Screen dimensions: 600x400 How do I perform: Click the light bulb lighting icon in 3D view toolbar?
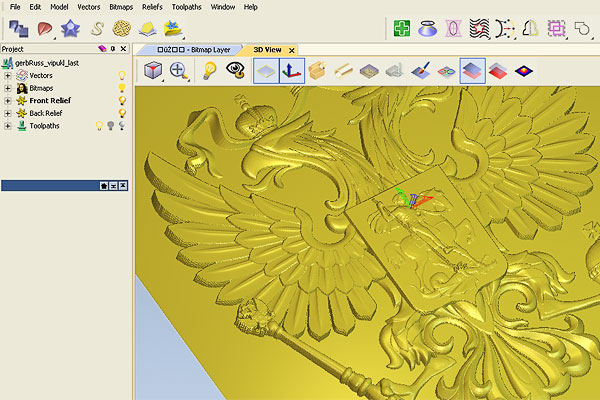(x=209, y=70)
